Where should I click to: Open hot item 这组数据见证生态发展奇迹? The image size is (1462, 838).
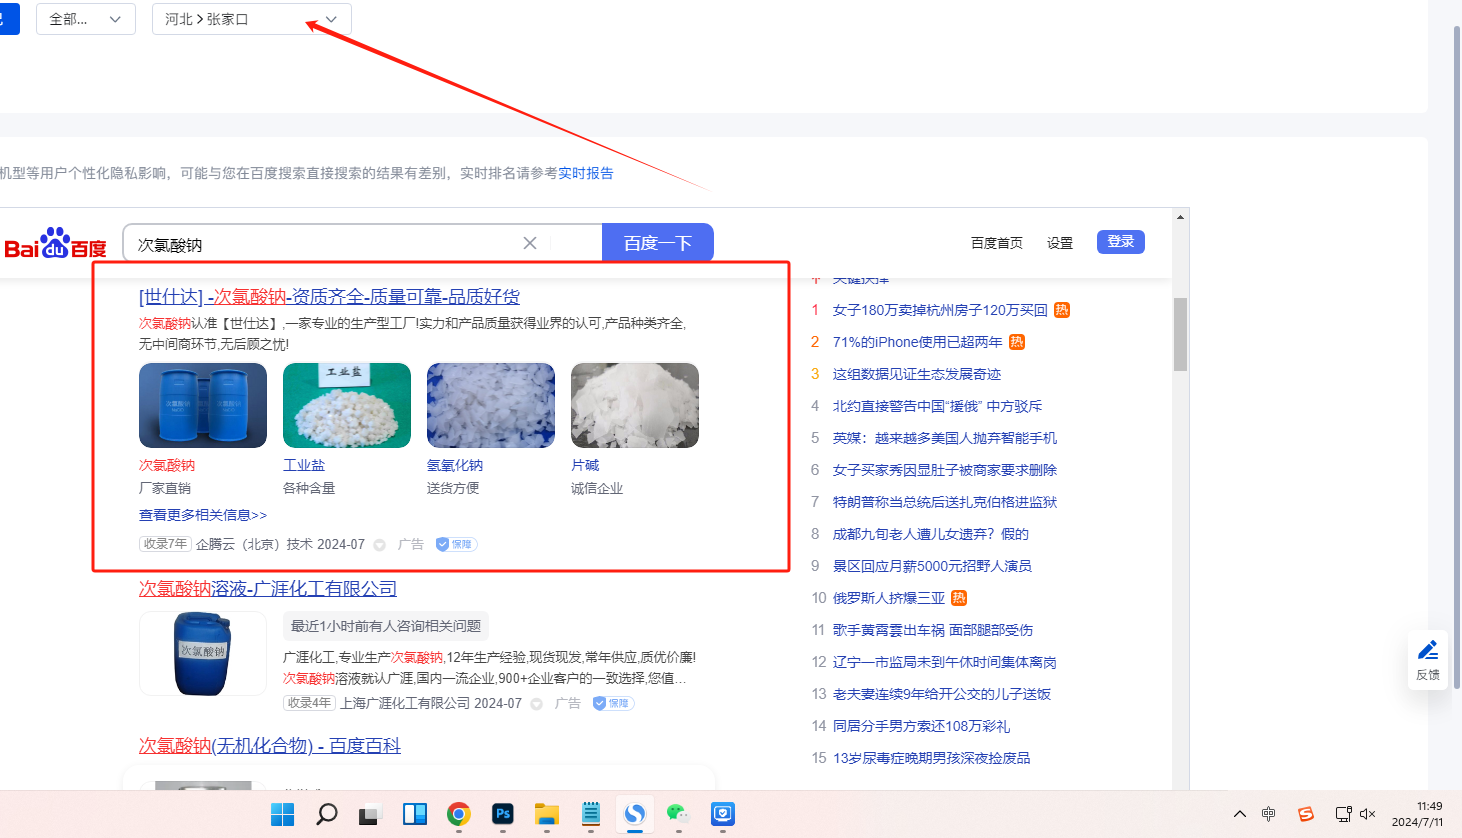click(917, 374)
